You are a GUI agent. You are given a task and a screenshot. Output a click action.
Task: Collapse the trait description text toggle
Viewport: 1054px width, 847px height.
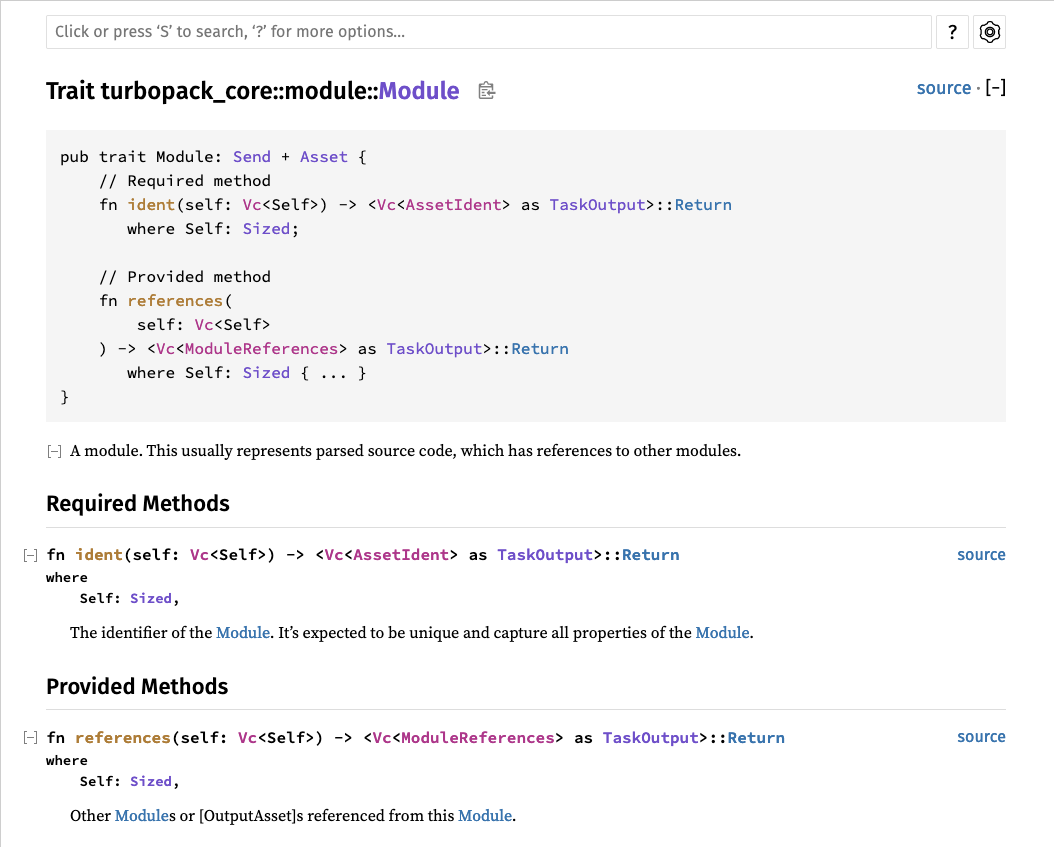54,451
